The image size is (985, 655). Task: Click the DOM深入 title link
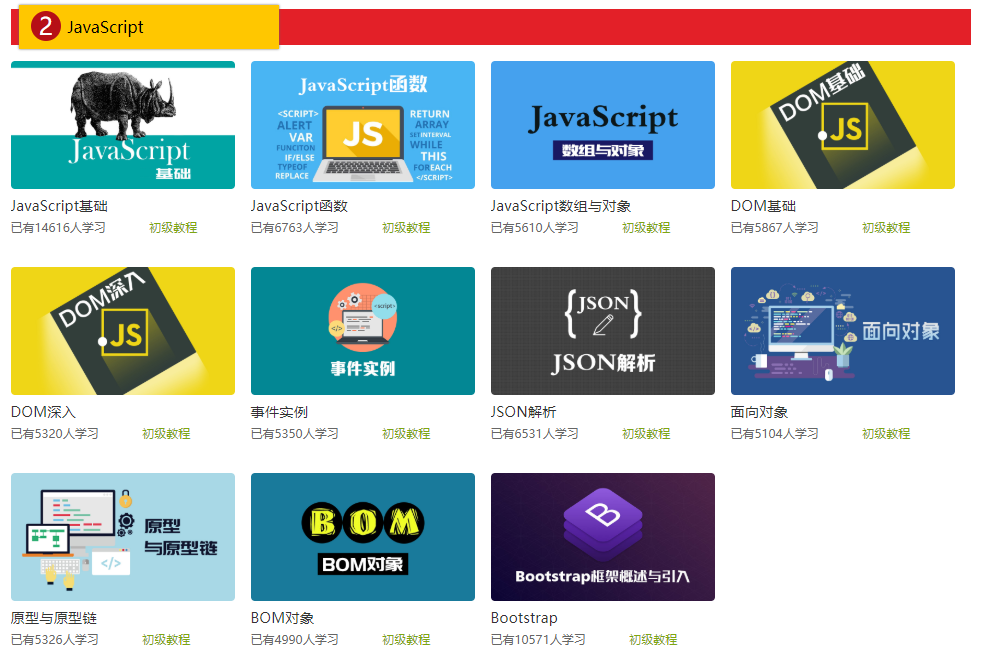43,412
